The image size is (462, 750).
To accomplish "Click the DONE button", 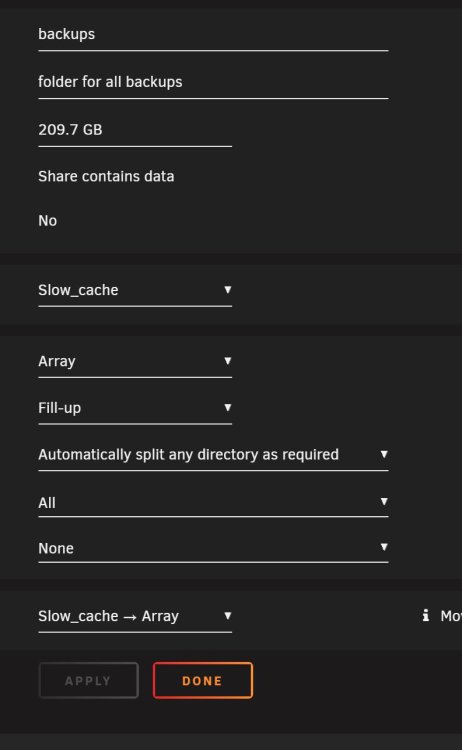I will coord(203,681).
